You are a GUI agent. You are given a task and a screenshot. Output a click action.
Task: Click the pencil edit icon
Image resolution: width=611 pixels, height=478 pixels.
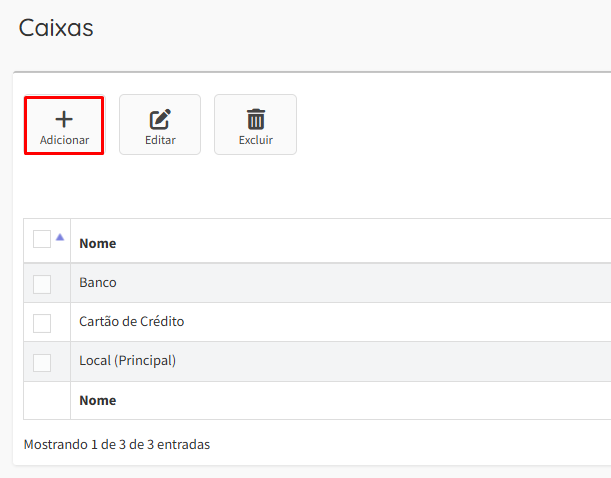pyautogui.click(x=160, y=119)
